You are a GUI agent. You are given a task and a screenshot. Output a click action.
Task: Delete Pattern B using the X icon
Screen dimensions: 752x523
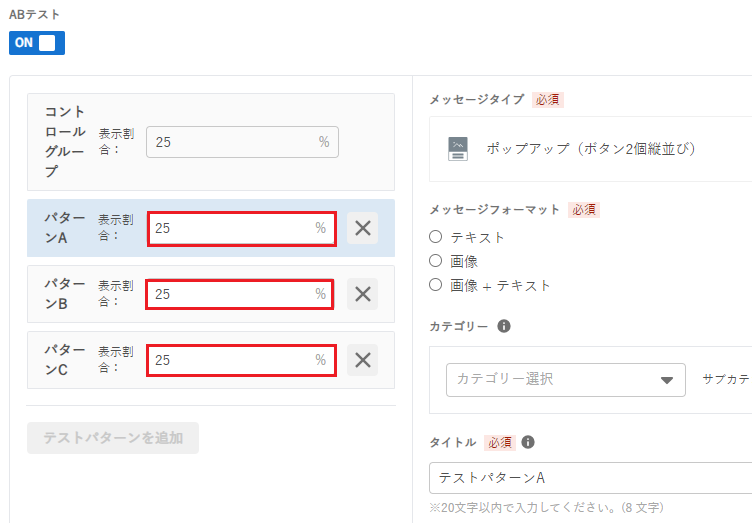363,294
